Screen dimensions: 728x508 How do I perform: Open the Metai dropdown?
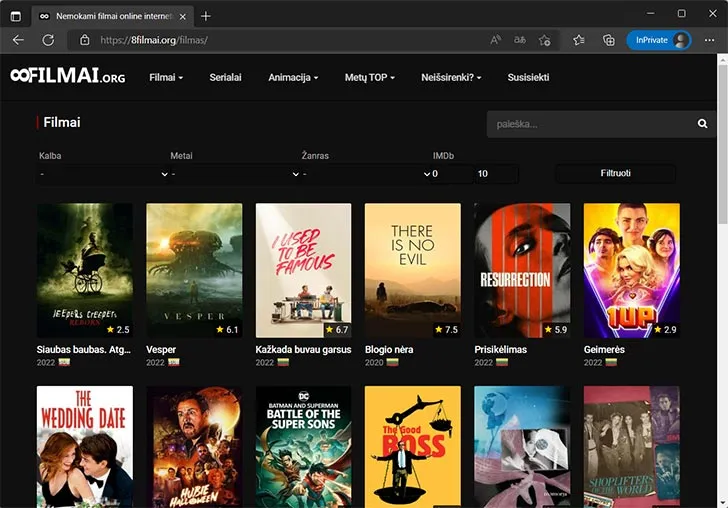click(x=234, y=174)
